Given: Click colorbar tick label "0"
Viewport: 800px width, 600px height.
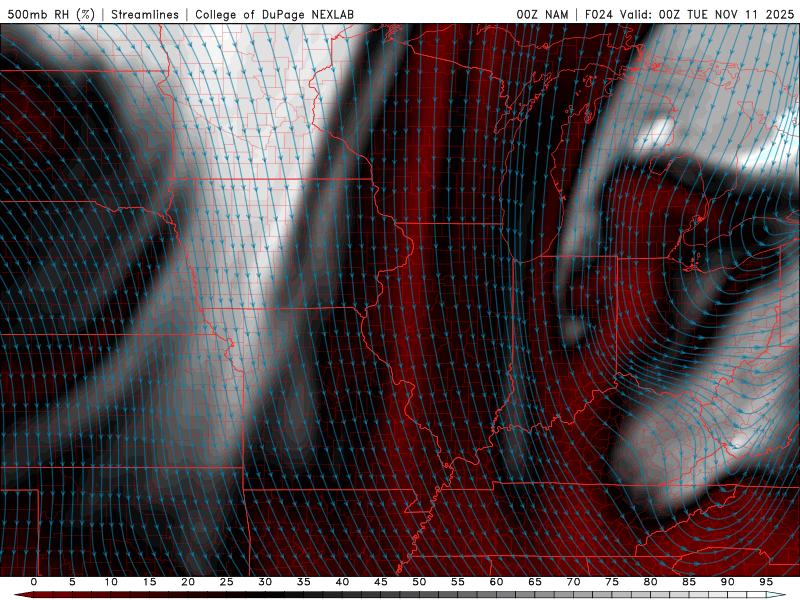Looking at the screenshot, I should (x=34, y=582).
